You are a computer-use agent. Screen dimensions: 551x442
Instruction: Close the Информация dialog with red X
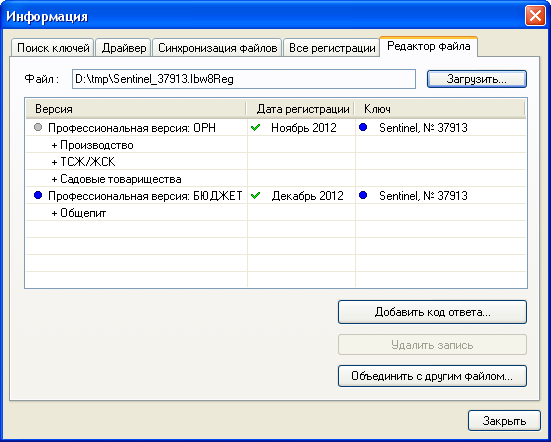535,16
